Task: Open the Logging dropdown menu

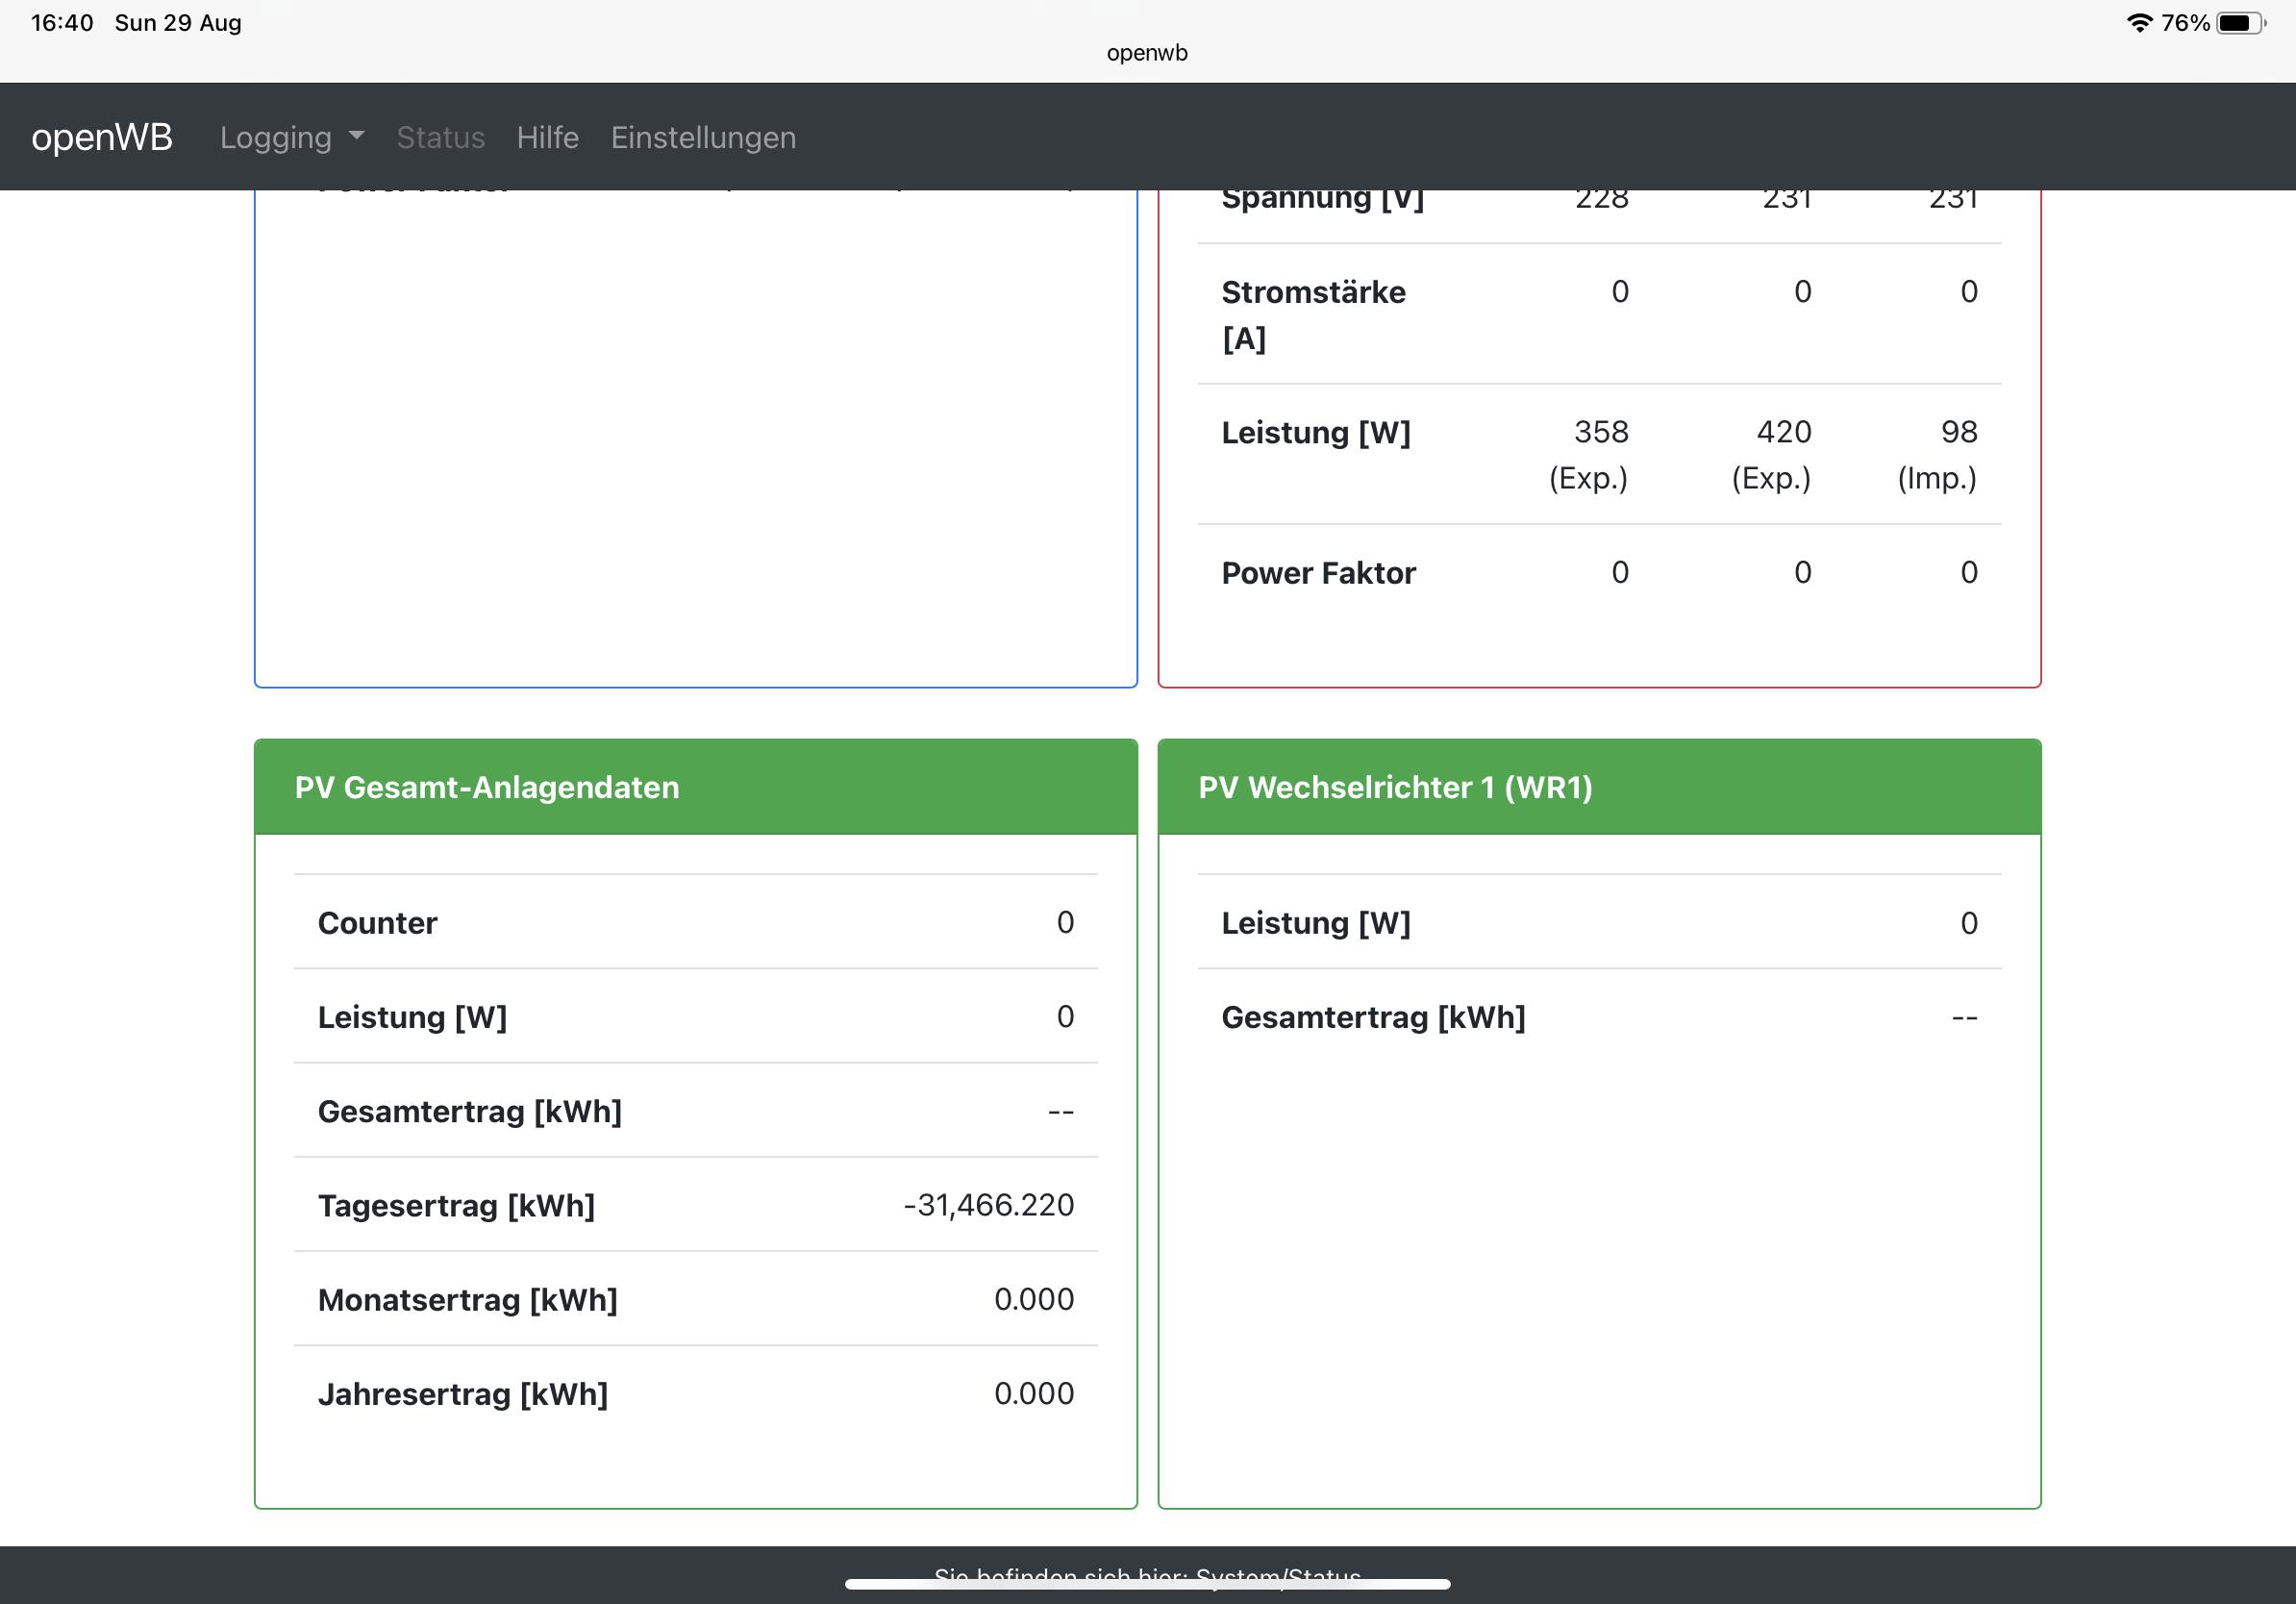Action: pyautogui.click(x=276, y=137)
